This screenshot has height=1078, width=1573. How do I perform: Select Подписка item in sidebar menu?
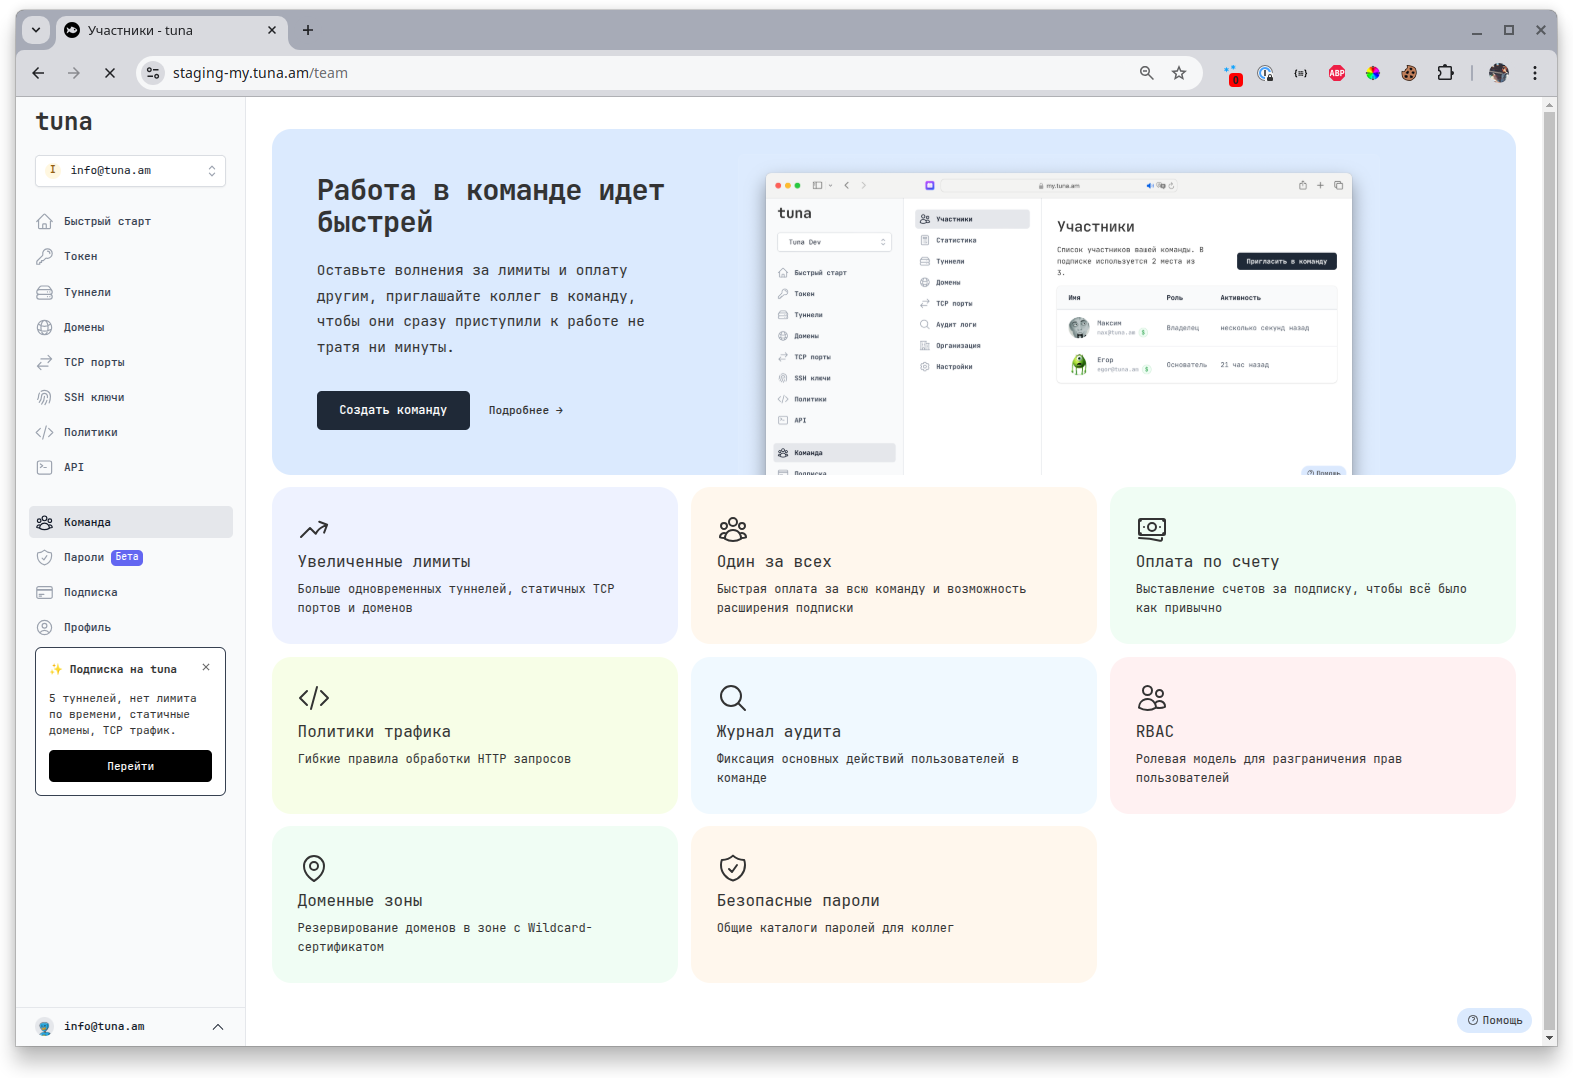90,593
